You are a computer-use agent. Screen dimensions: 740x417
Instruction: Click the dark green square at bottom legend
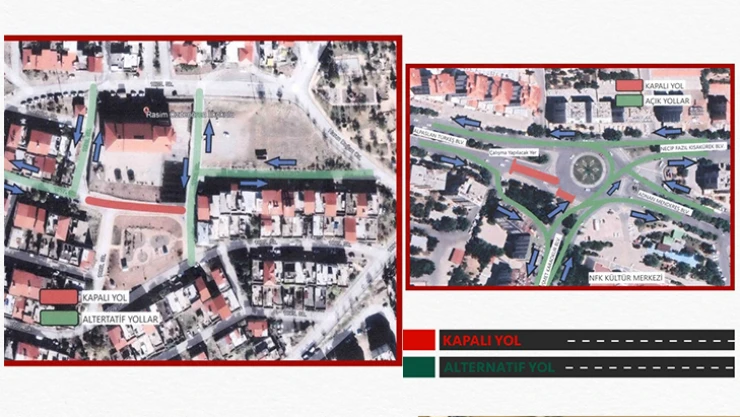(419, 367)
